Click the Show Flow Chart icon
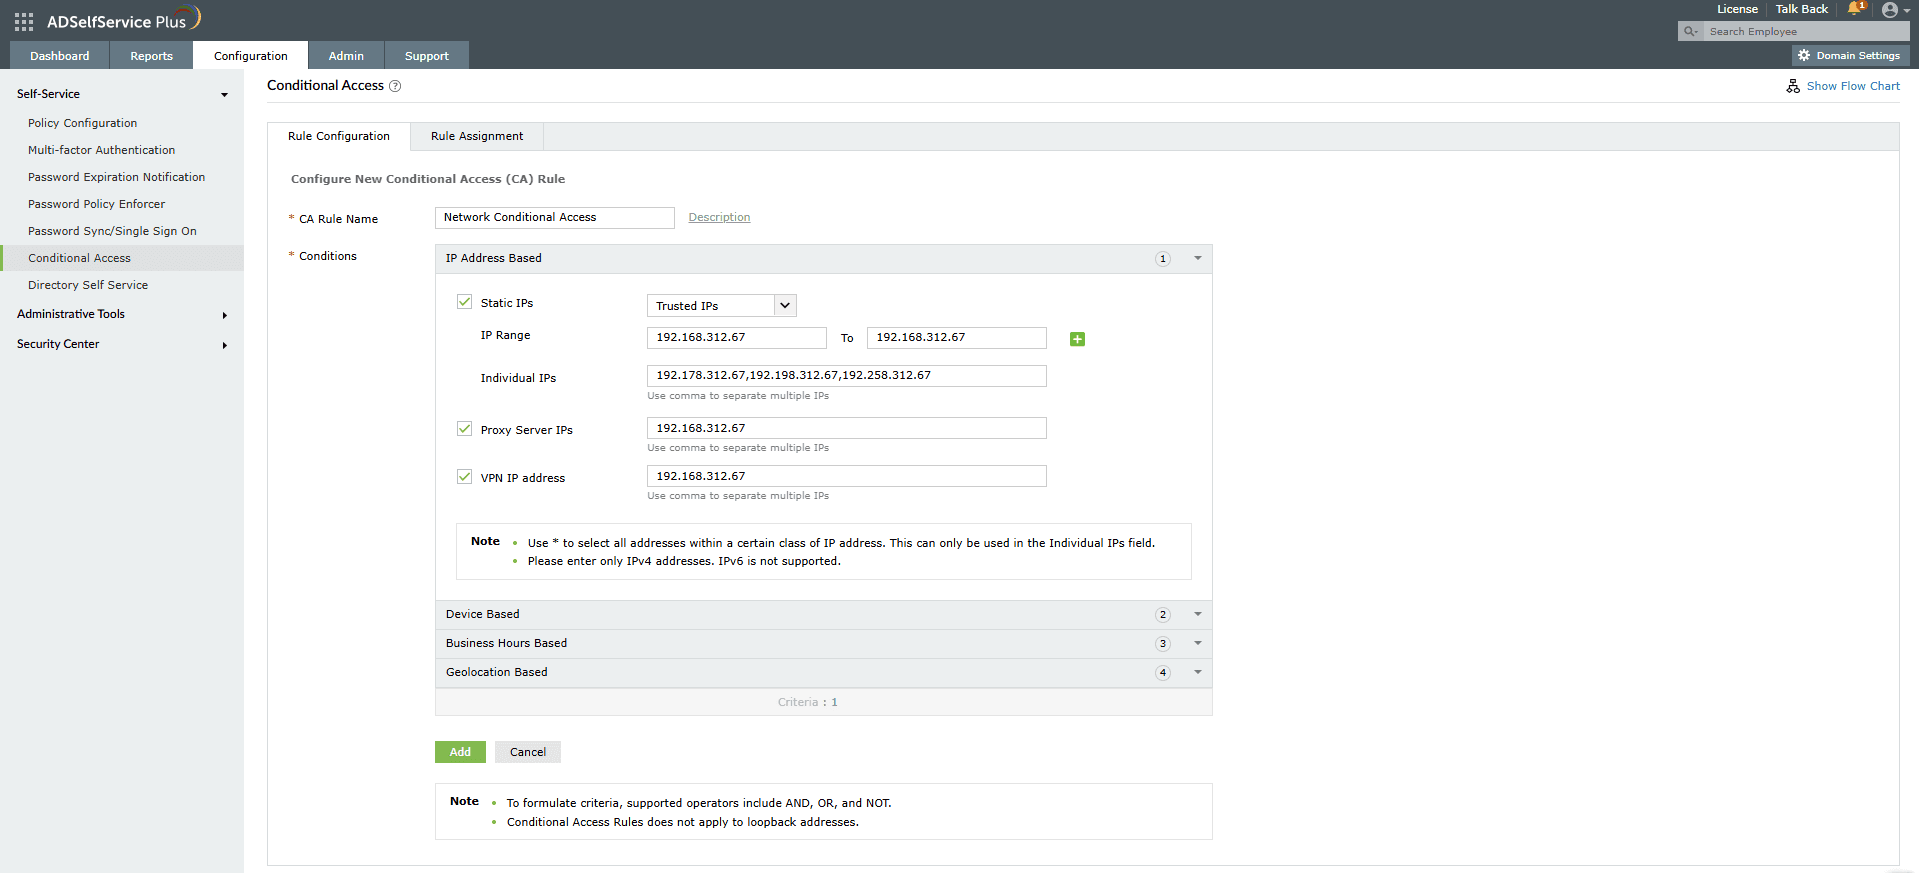The height and width of the screenshot is (873, 1919). (x=1793, y=86)
